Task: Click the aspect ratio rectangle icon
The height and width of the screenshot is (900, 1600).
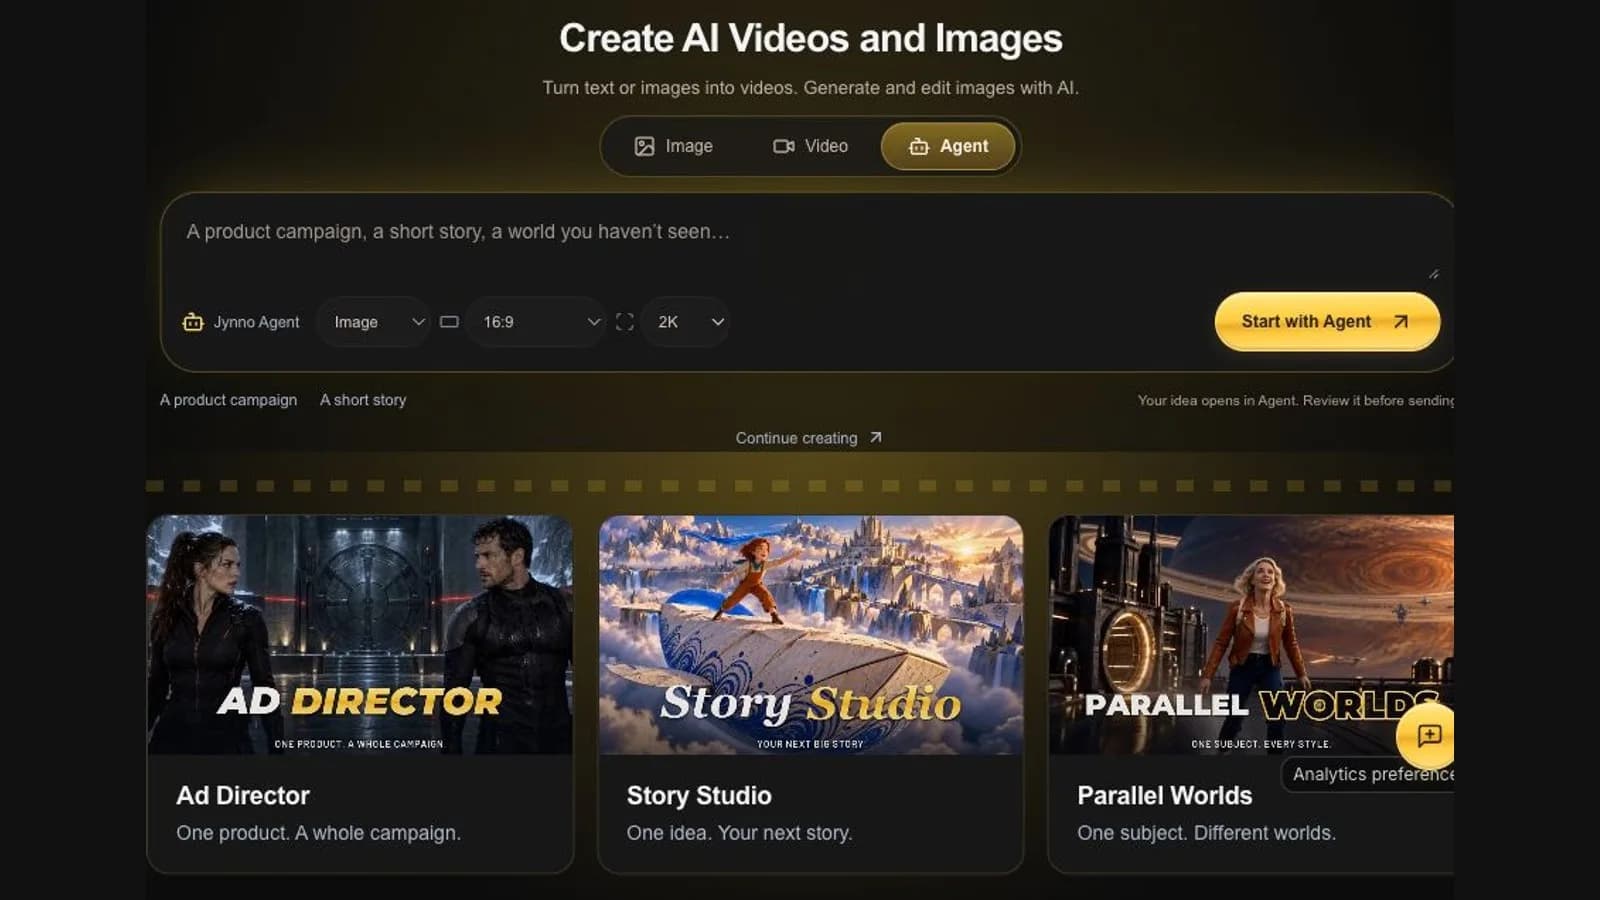Action: pos(450,322)
